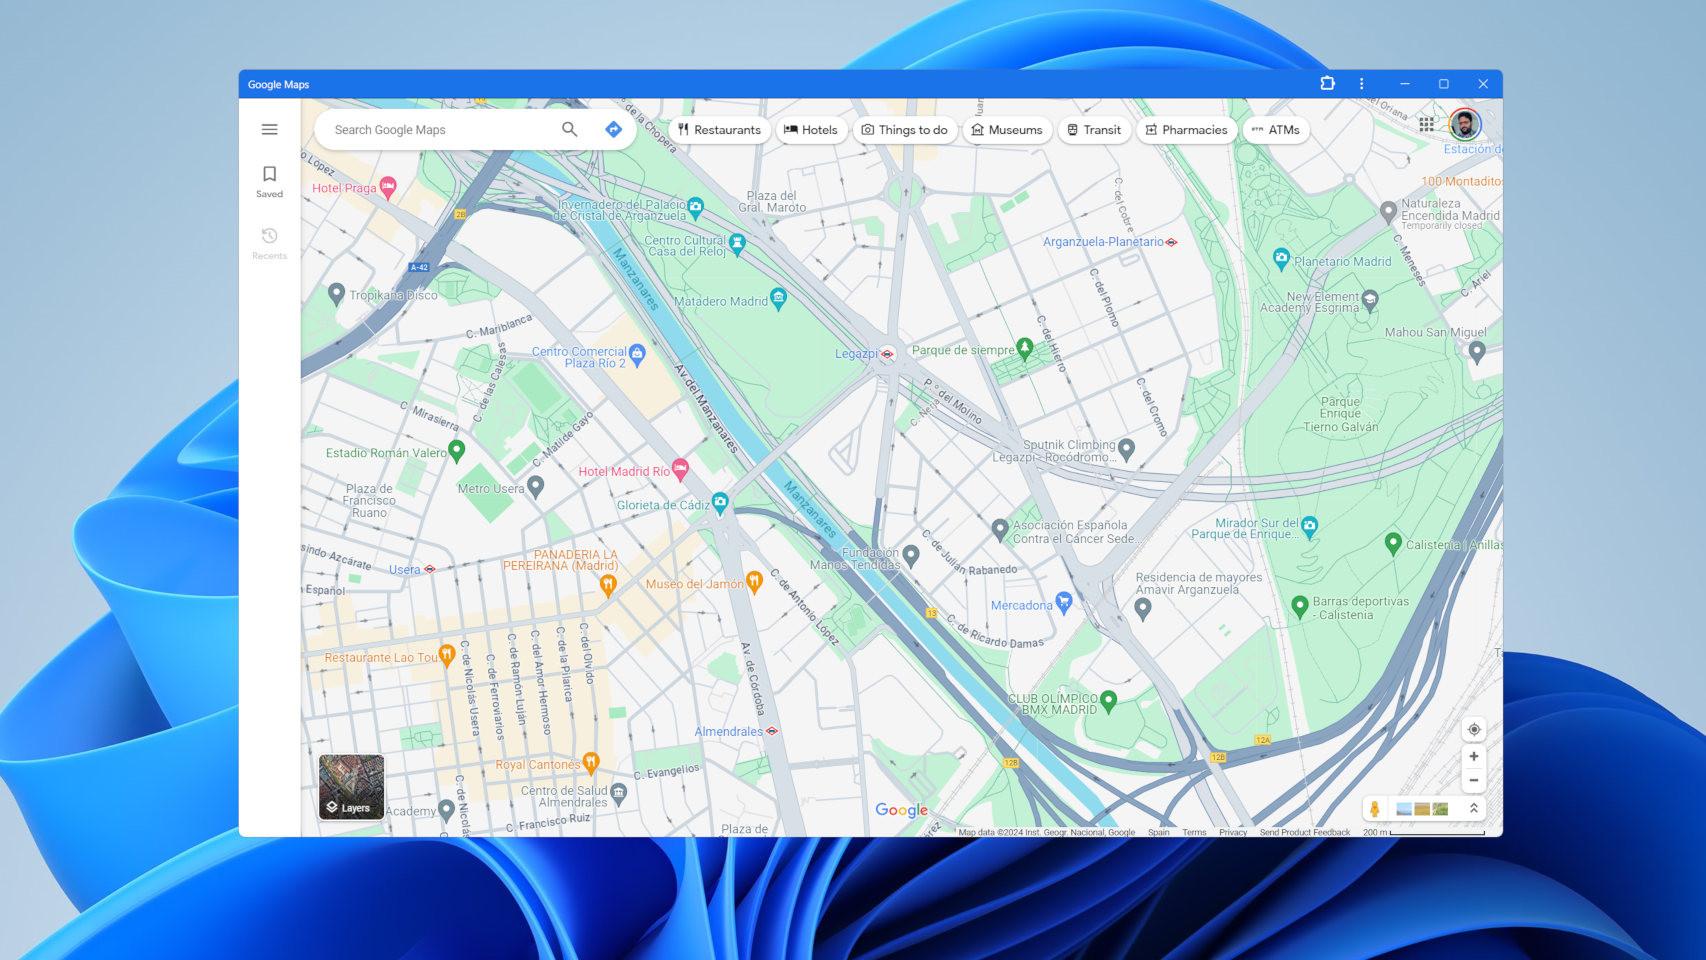Select the Centro Comercial Plaza Río 2 pin
Screen dimensions: 1706x960
637,353
